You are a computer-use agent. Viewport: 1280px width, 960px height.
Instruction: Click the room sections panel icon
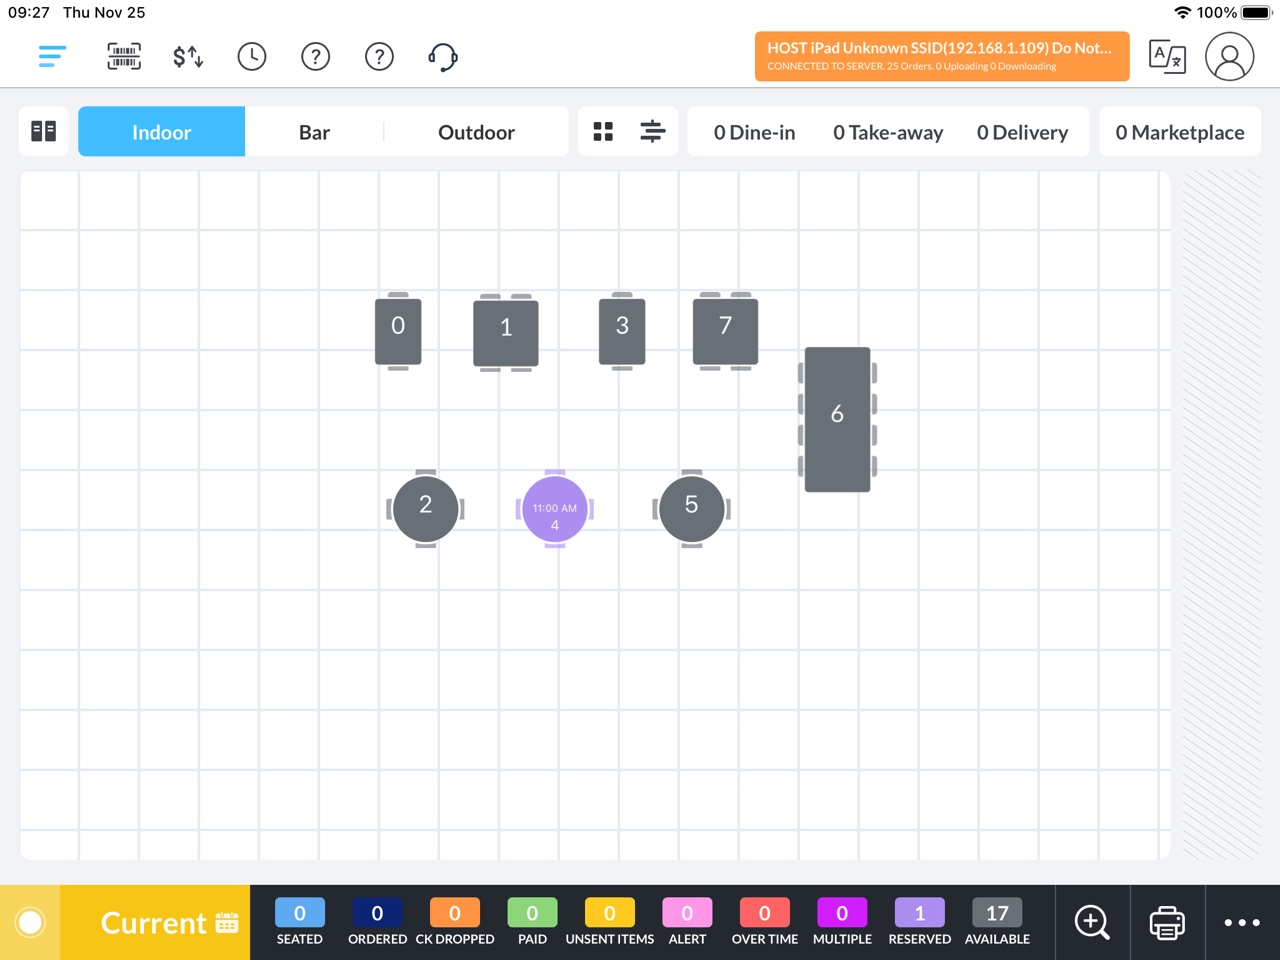click(x=43, y=130)
